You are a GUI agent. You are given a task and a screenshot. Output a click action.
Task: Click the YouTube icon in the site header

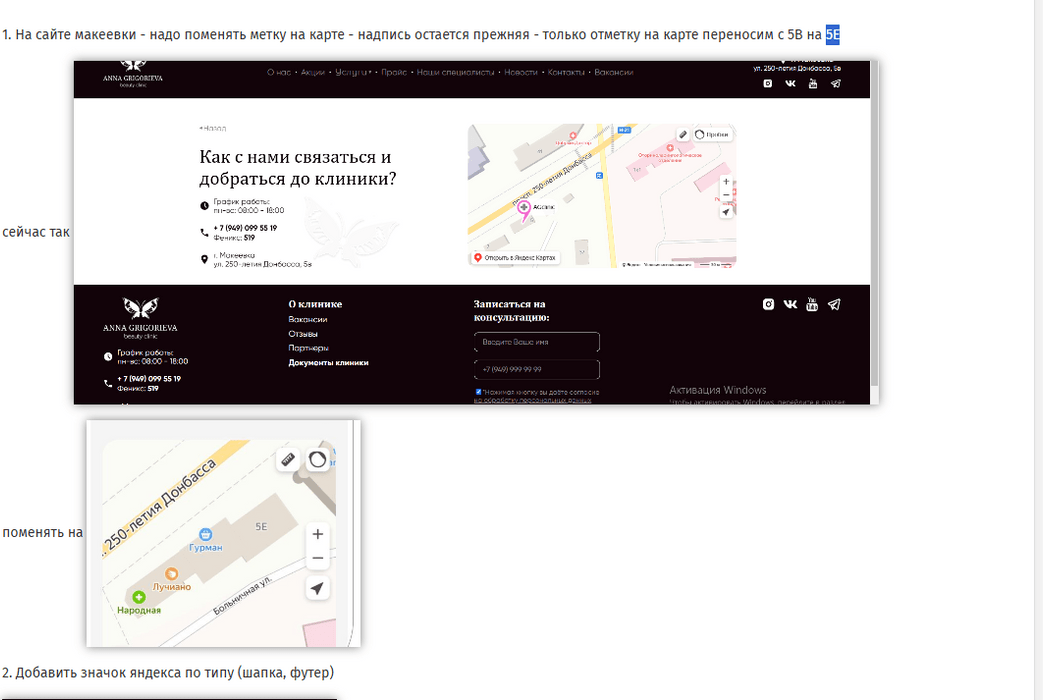click(813, 84)
